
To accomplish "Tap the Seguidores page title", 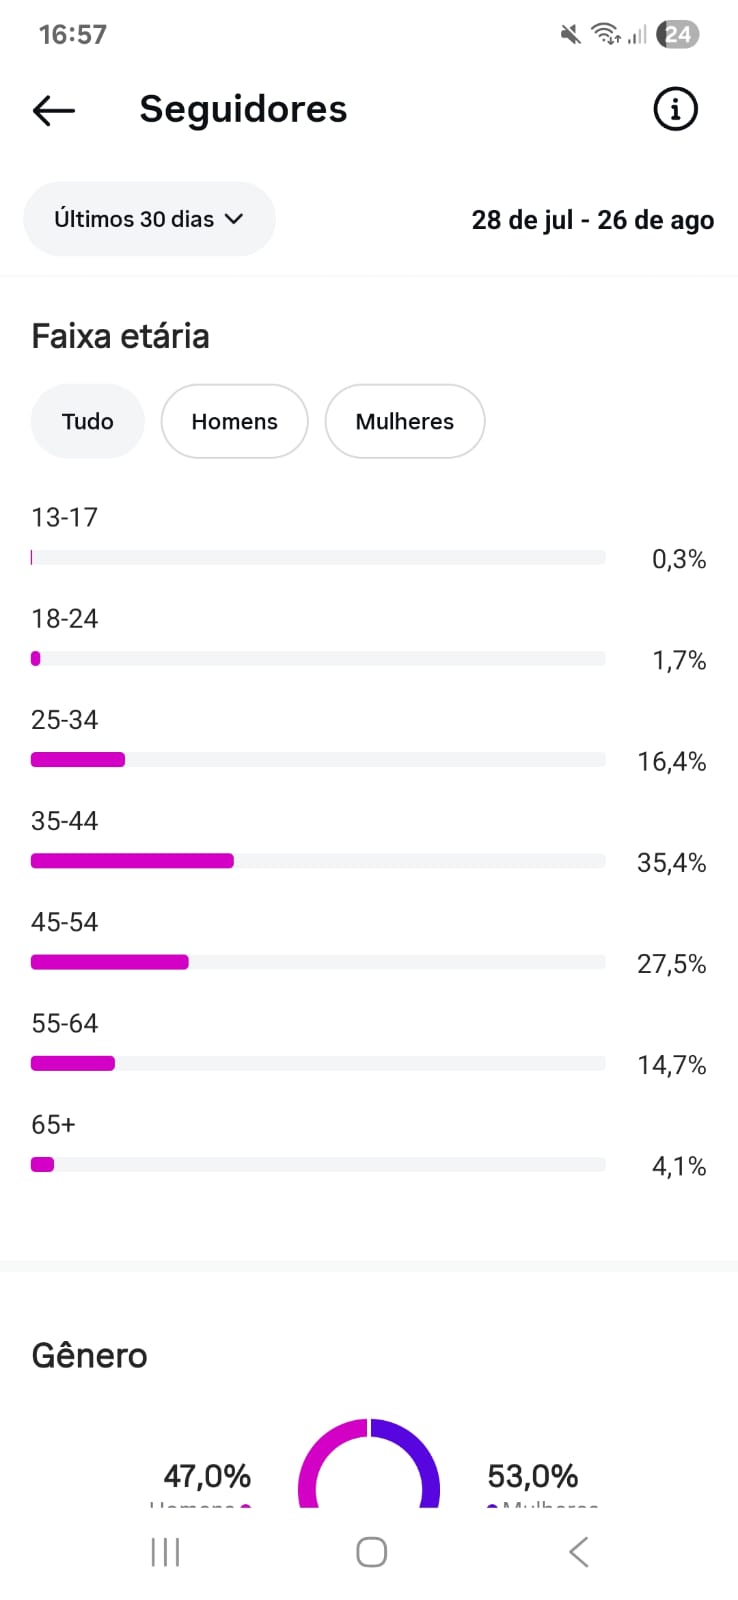I will pyautogui.click(x=243, y=109).
